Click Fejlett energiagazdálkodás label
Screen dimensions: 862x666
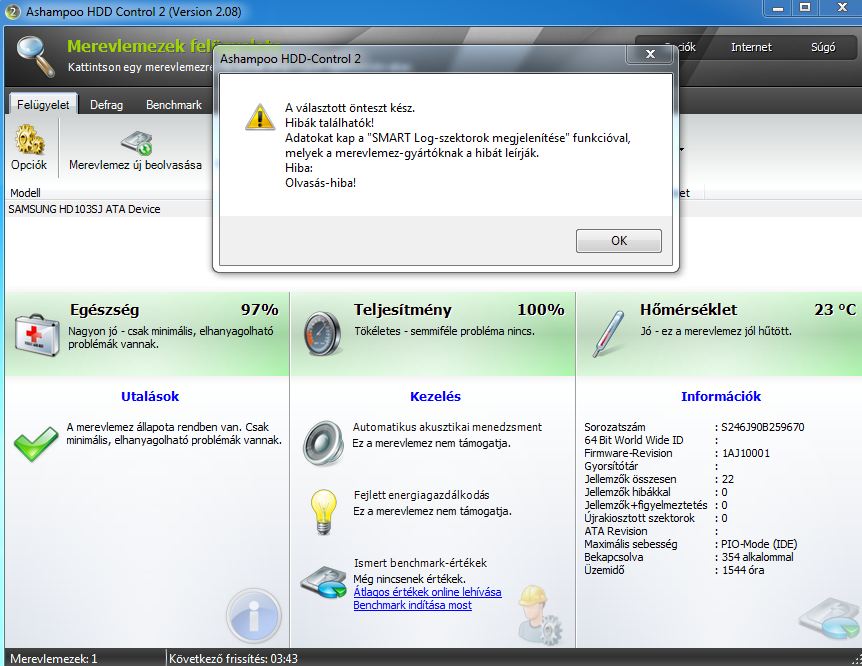pyautogui.click(x=422, y=495)
